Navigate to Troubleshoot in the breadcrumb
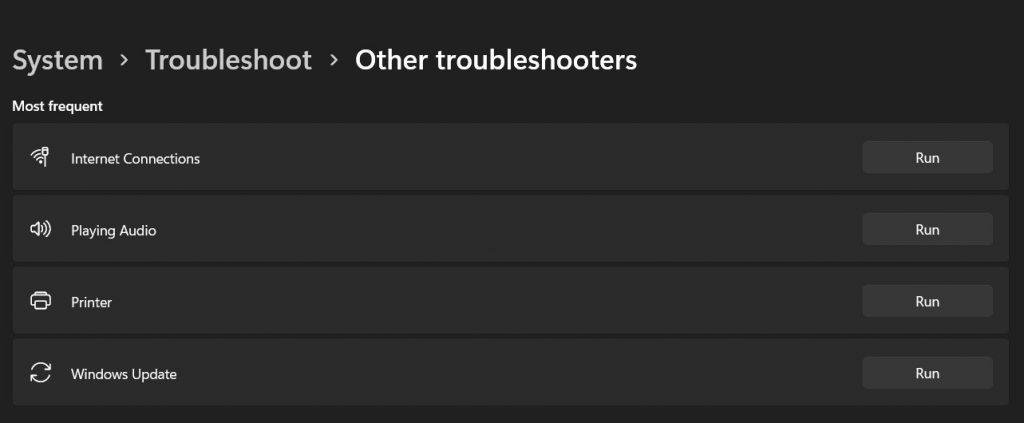The height and width of the screenshot is (423, 1024). pos(228,60)
